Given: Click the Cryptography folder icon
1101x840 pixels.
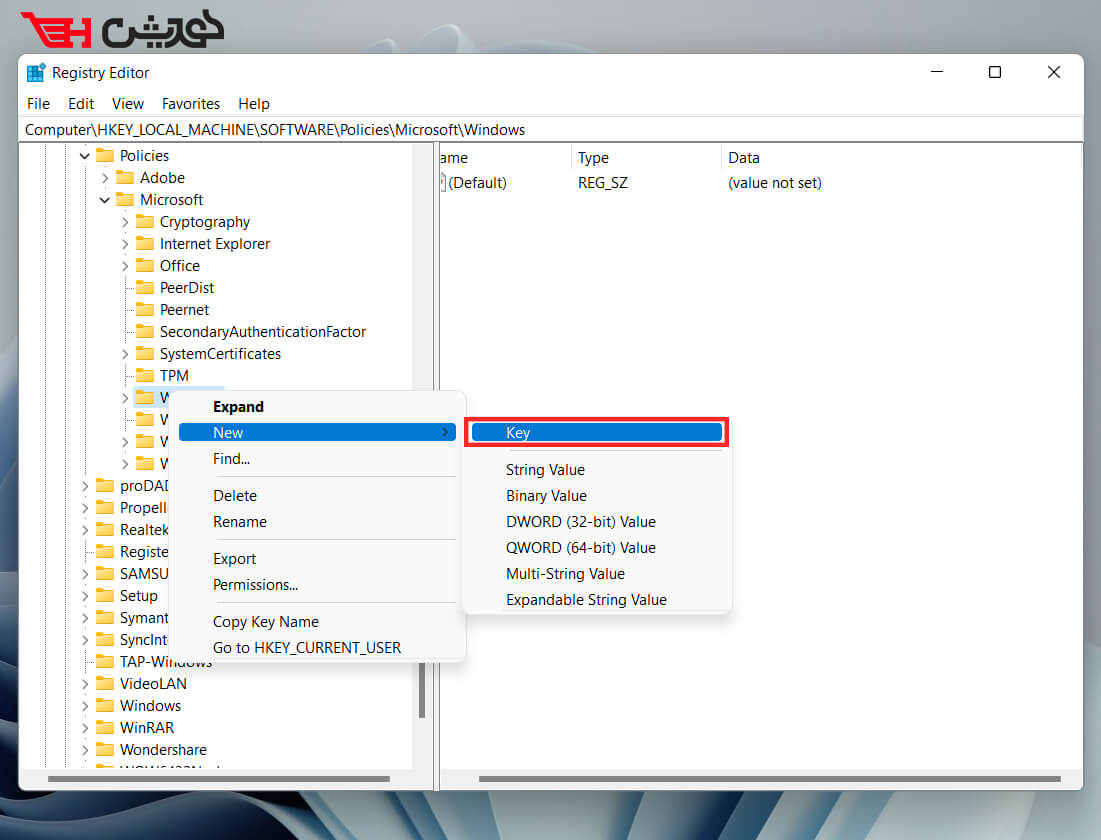Looking at the screenshot, I should [x=144, y=222].
